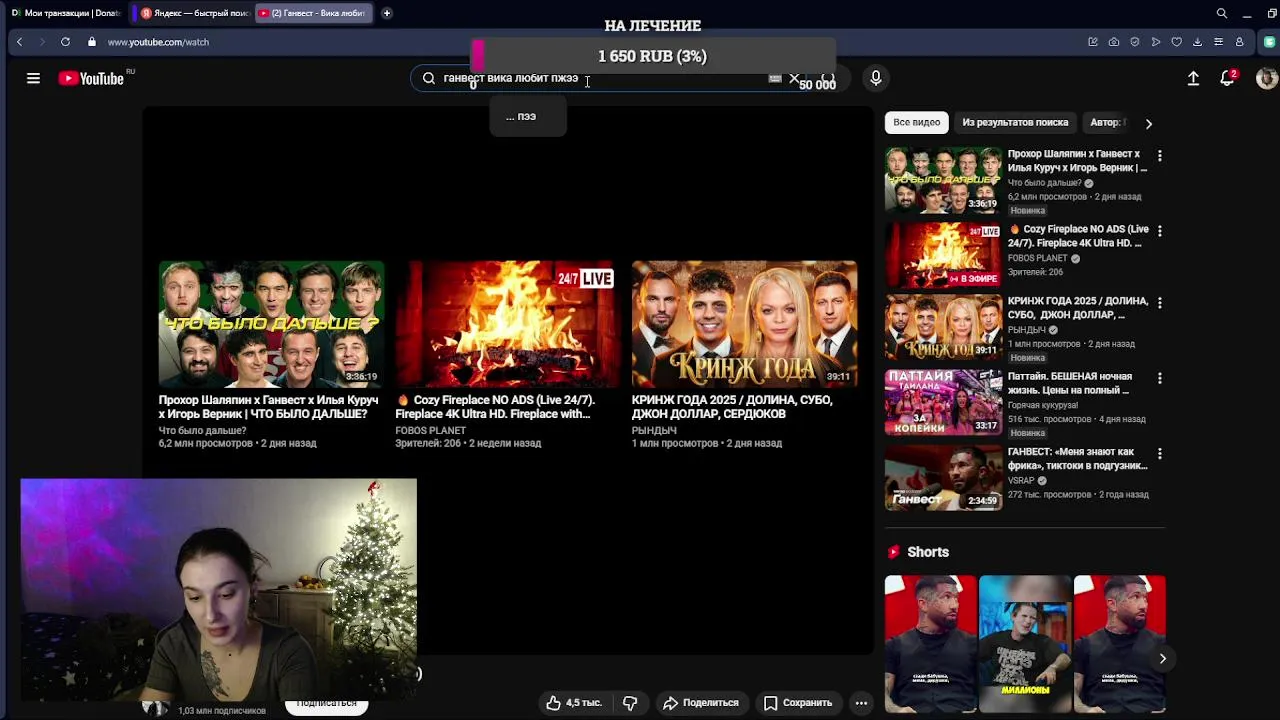The width and height of the screenshot is (1280, 720).
Task: Select the Ганвест - Вика любит tab
Action: [x=313, y=13]
